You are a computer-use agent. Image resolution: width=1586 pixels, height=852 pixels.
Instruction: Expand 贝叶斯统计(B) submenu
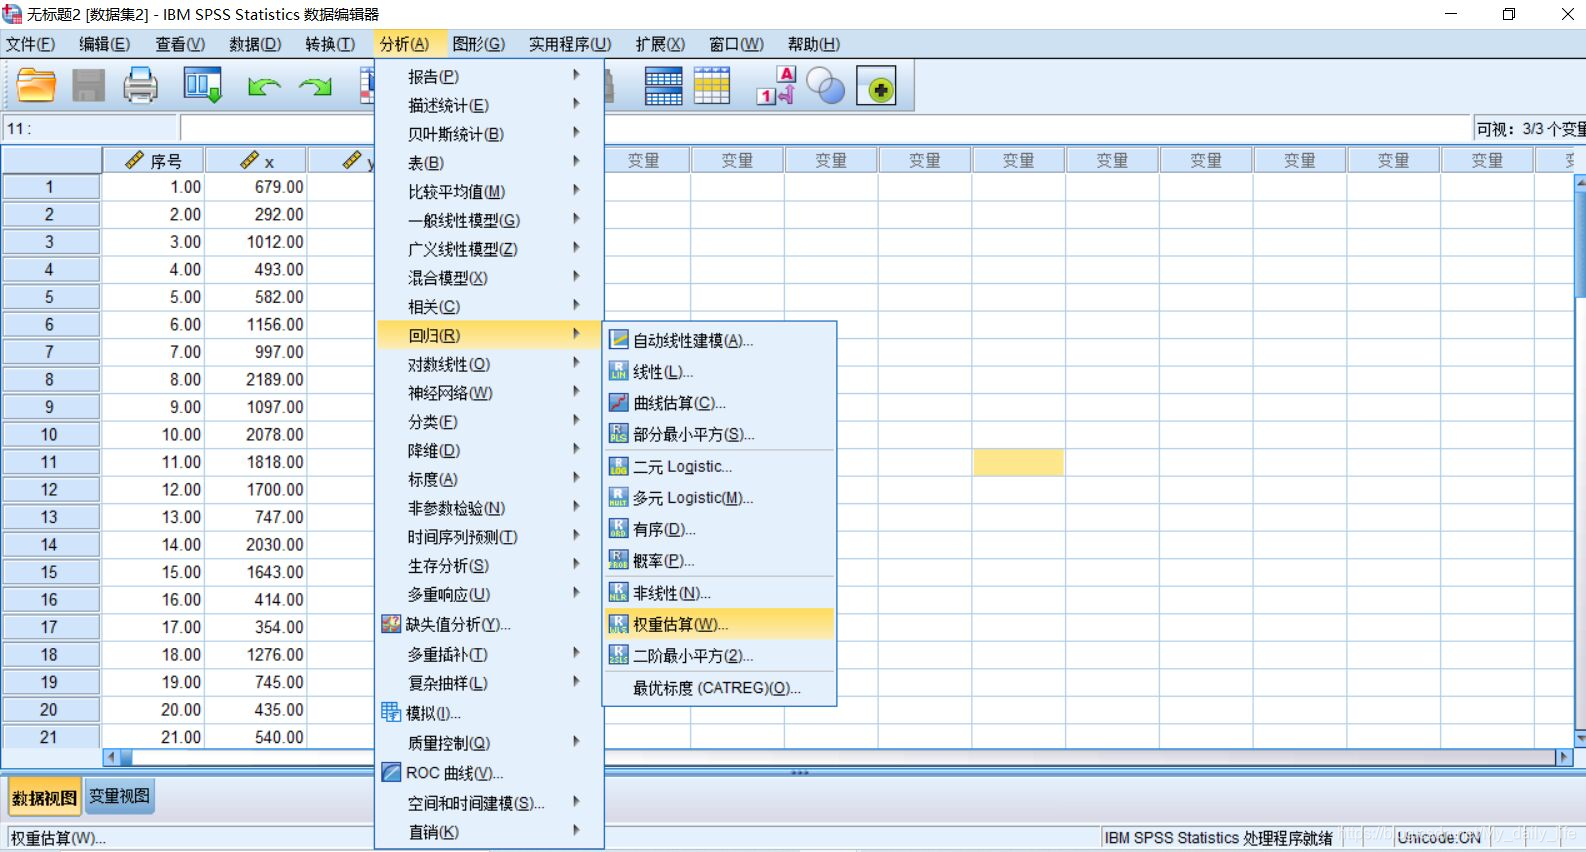coord(489,134)
